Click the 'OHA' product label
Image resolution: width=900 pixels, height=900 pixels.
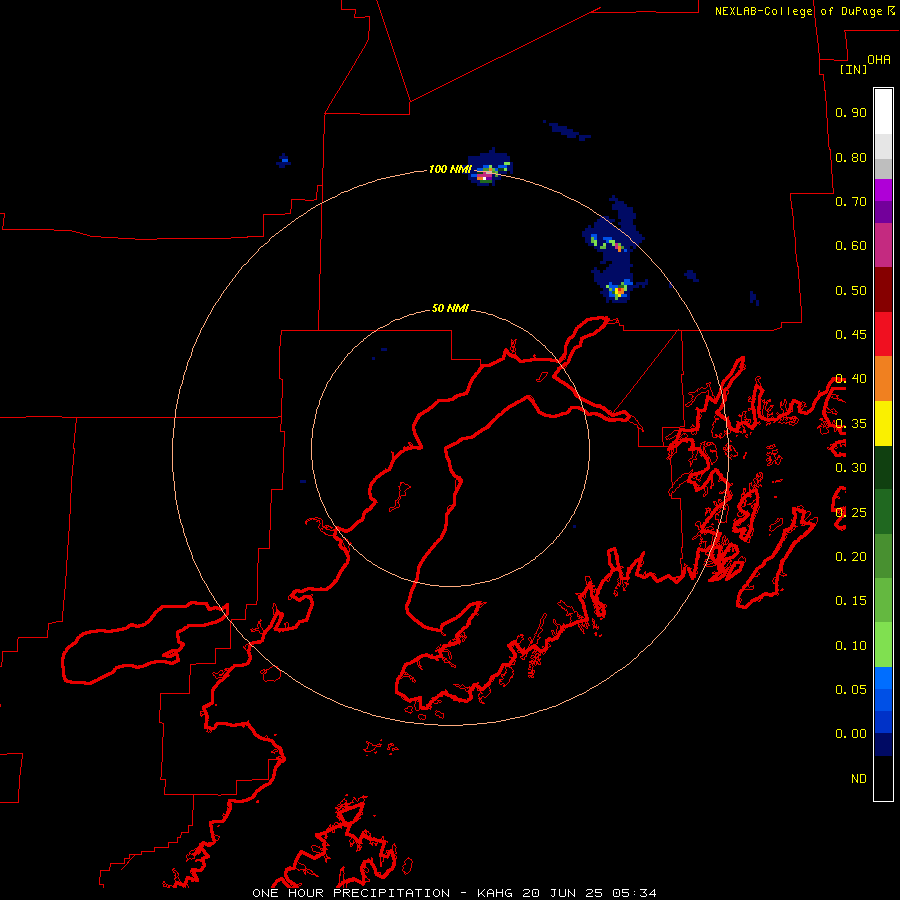pos(879,60)
